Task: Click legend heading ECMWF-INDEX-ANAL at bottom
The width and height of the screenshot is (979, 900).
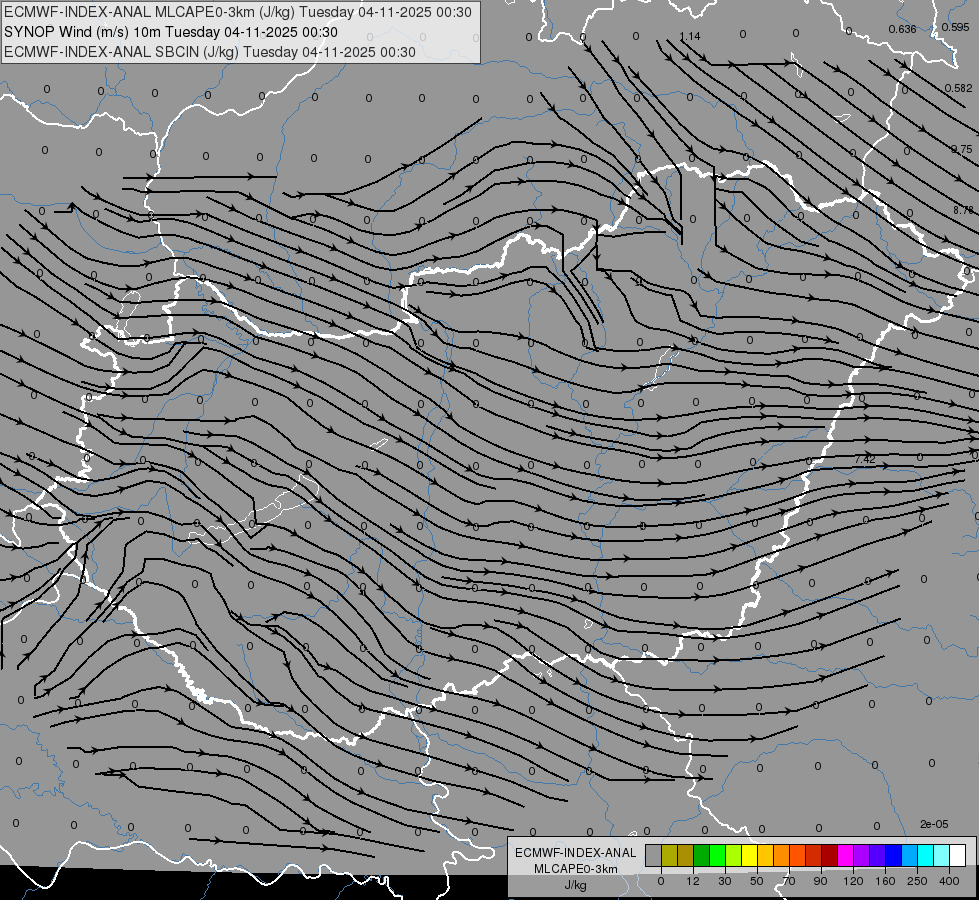Action: tap(576, 853)
